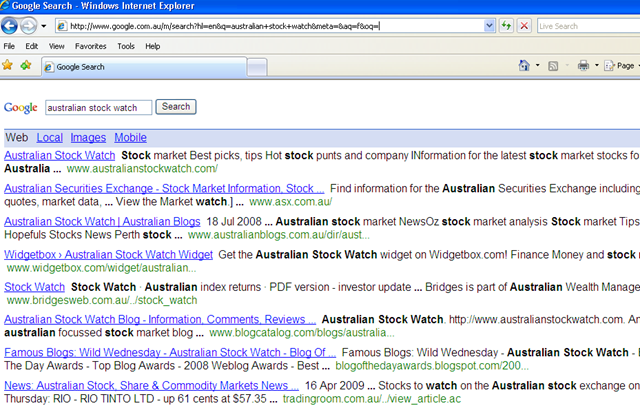640x408 pixels.
Task: Open the recent pages dropdown arrow
Action: click(44, 27)
